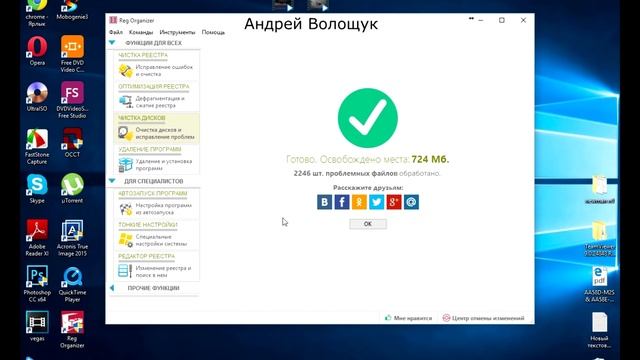Click the thumbs-up icon in status bar

(388, 318)
